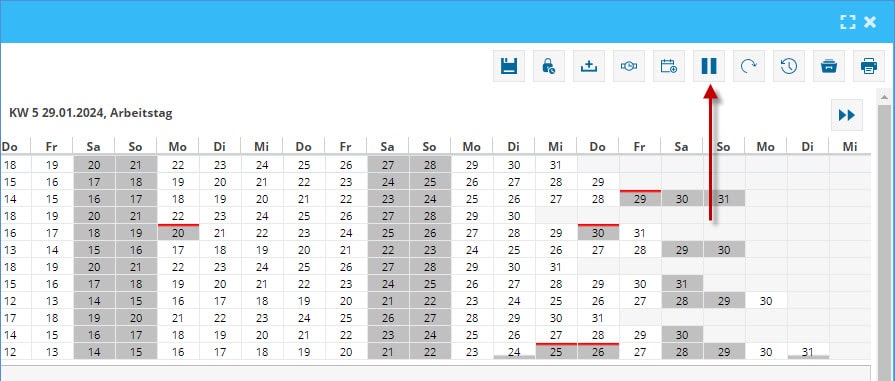
Task: Select the Mi 26 cell
Action: (x=555, y=250)
